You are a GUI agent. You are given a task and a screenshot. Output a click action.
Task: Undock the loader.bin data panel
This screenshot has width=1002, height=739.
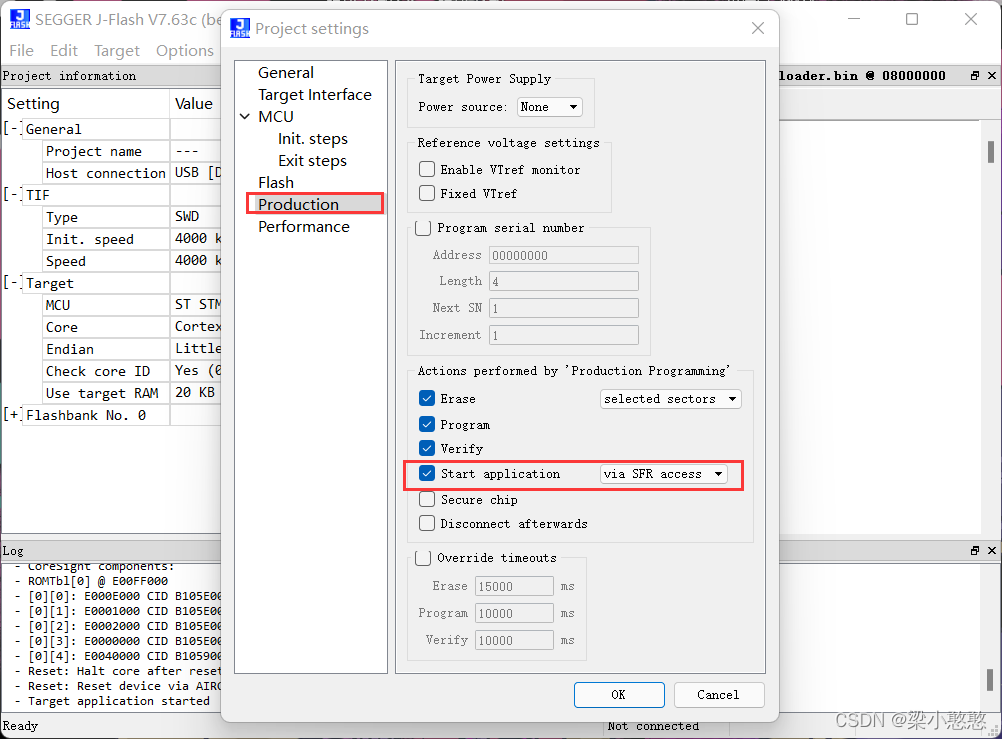pos(975,75)
